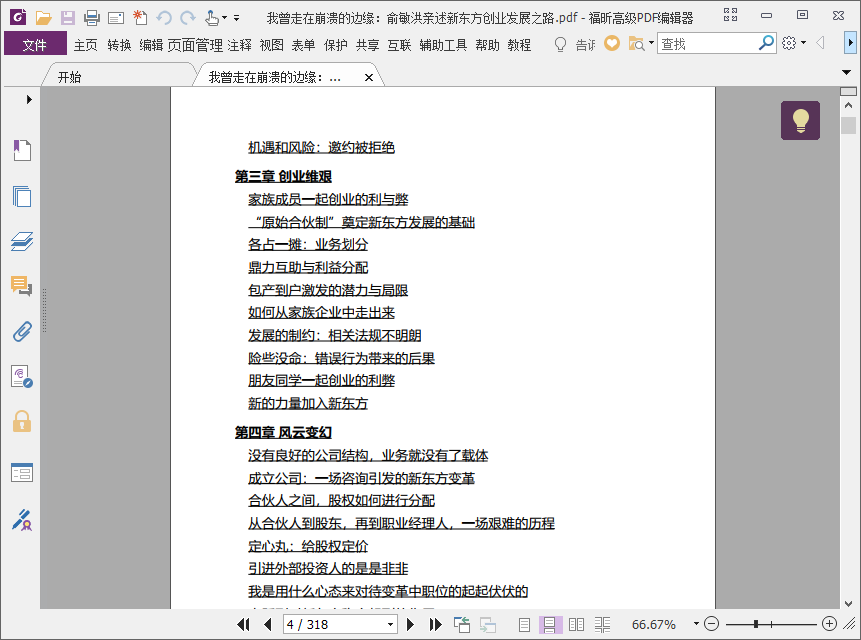Click the search magnifier icon
This screenshot has width=861, height=640.
click(x=766, y=43)
